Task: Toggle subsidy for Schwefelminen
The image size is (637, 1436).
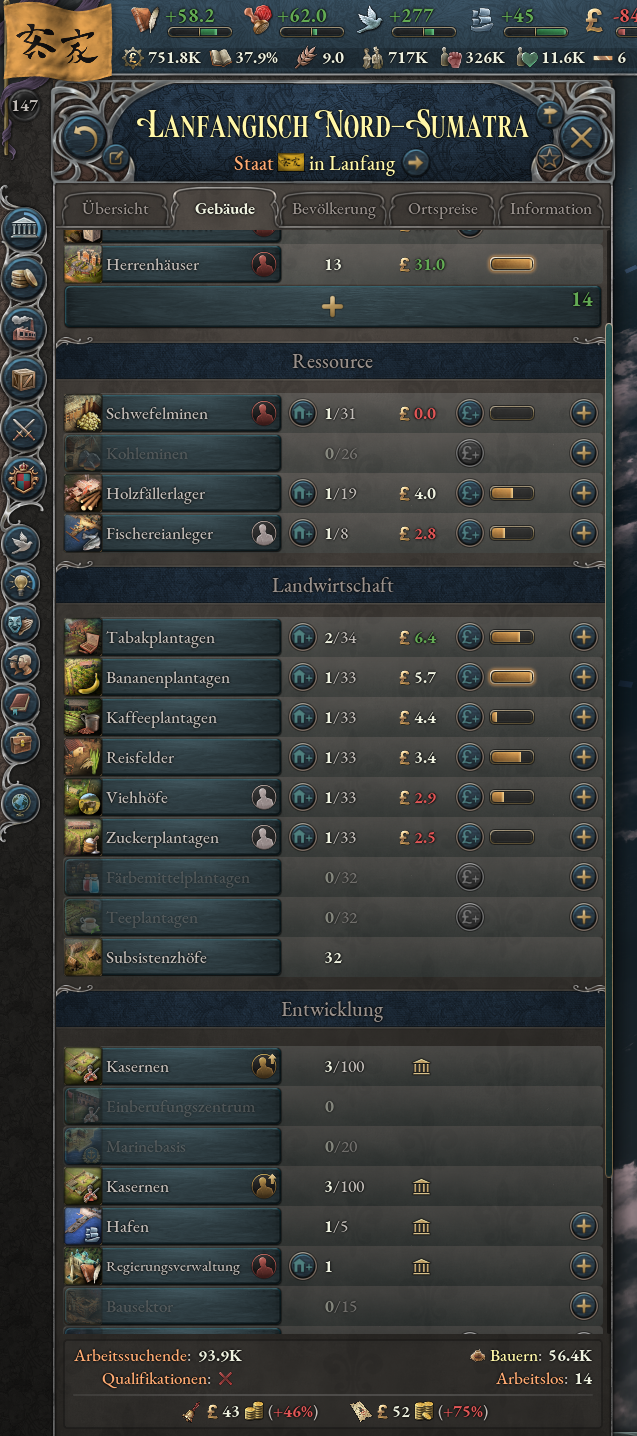Action: [x=470, y=413]
